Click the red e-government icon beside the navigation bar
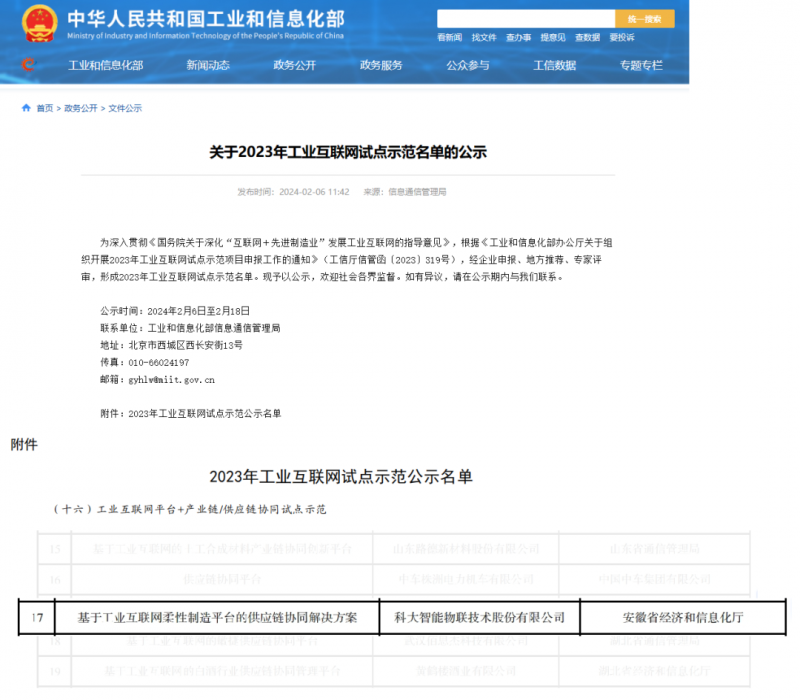Screen dimensions: 800x700 click(29, 64)
